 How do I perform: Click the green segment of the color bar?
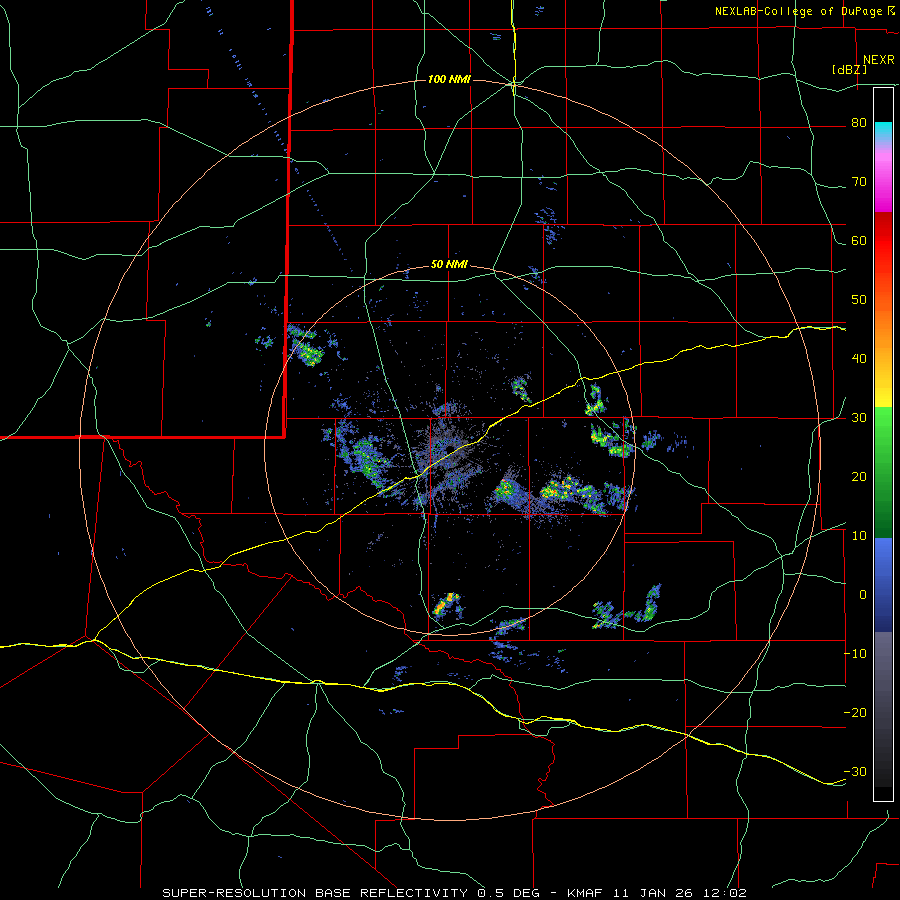pos(883,472)
